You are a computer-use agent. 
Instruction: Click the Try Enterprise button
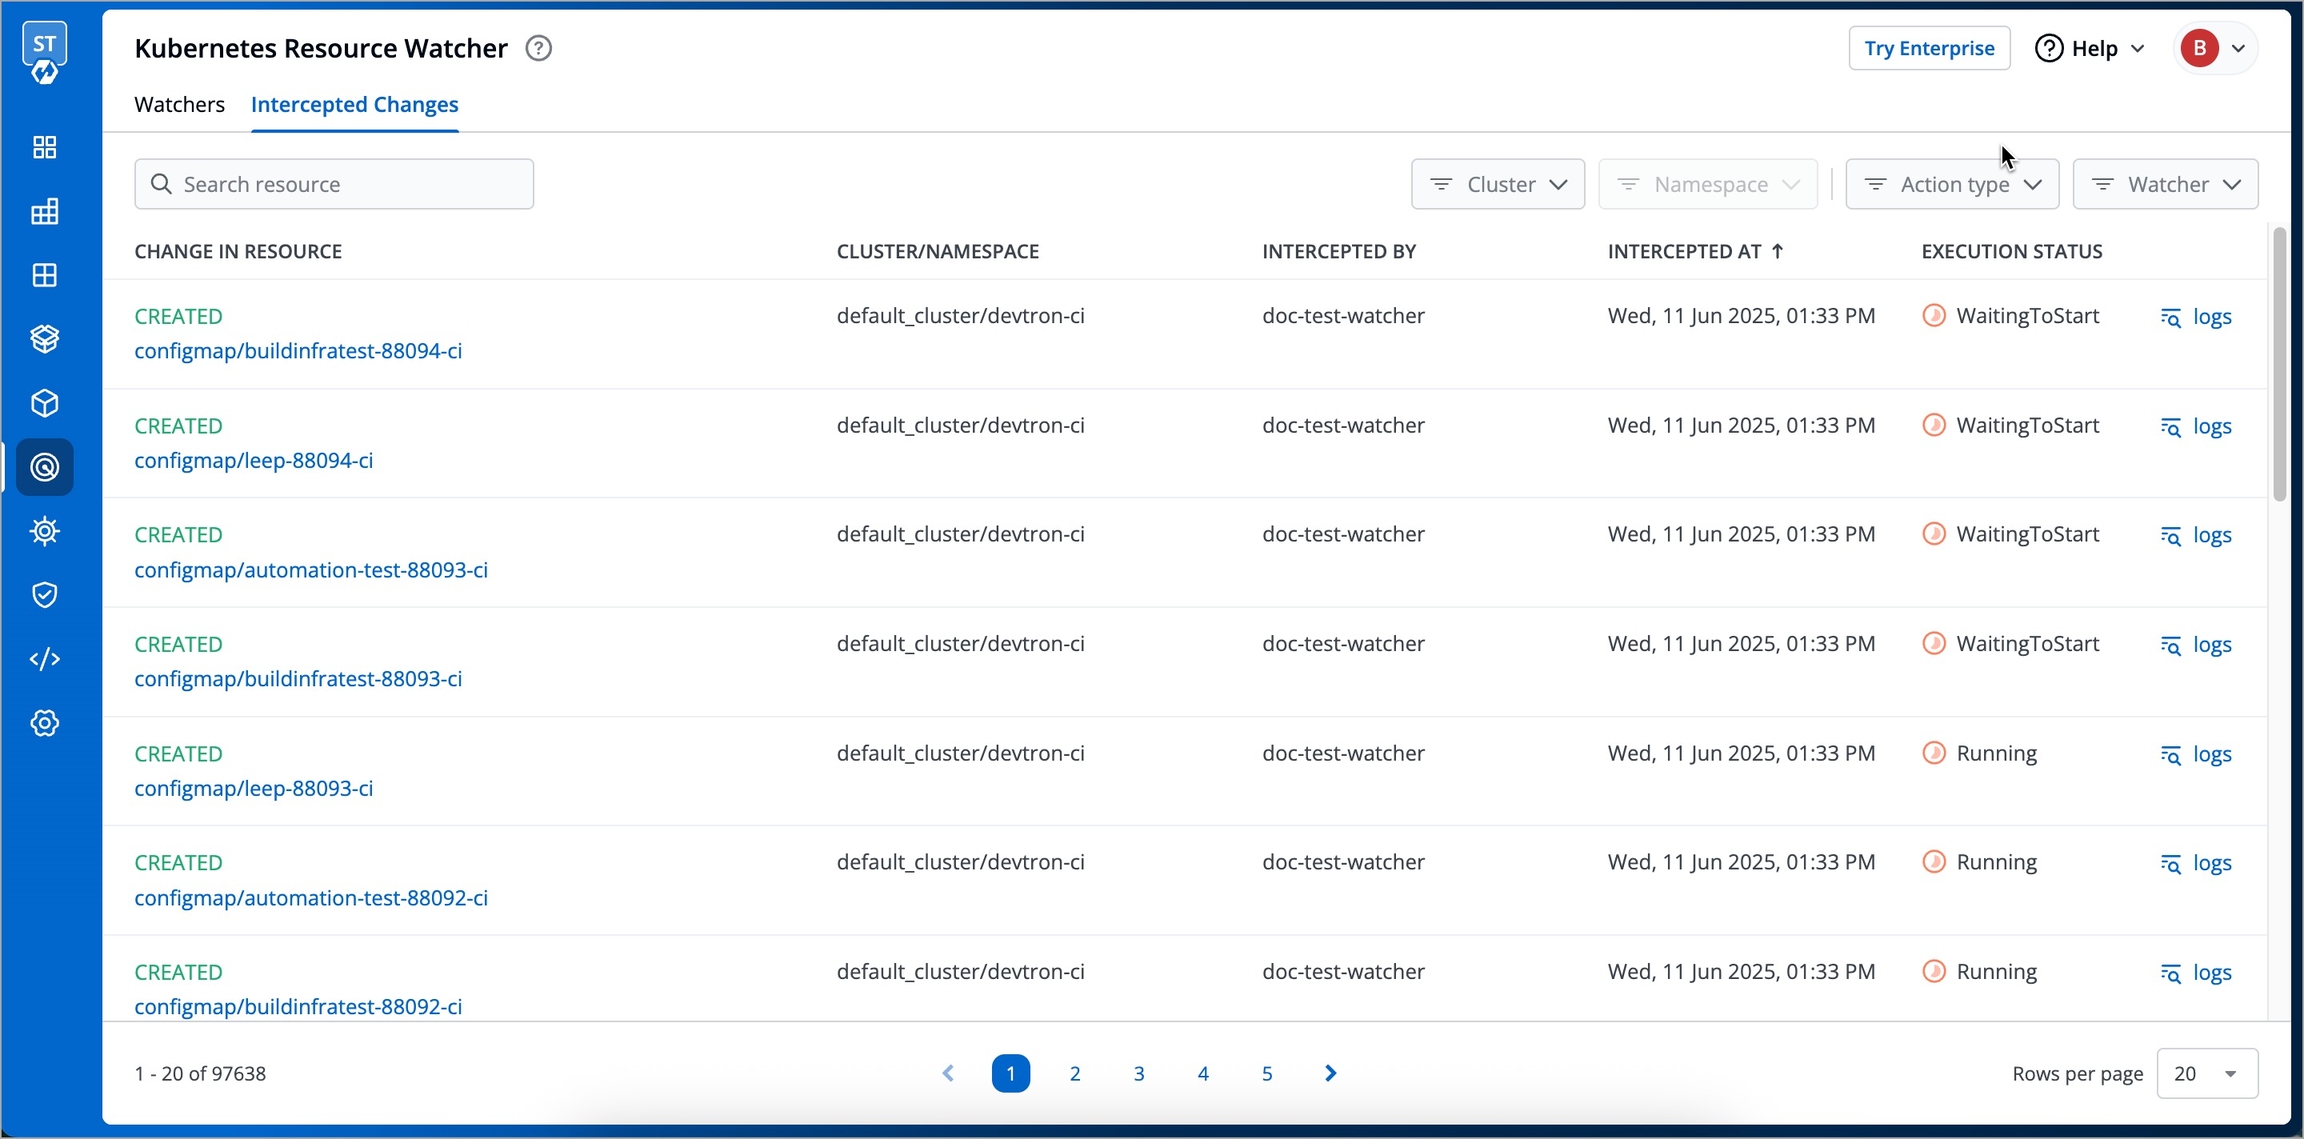[x=1929, y=48]
